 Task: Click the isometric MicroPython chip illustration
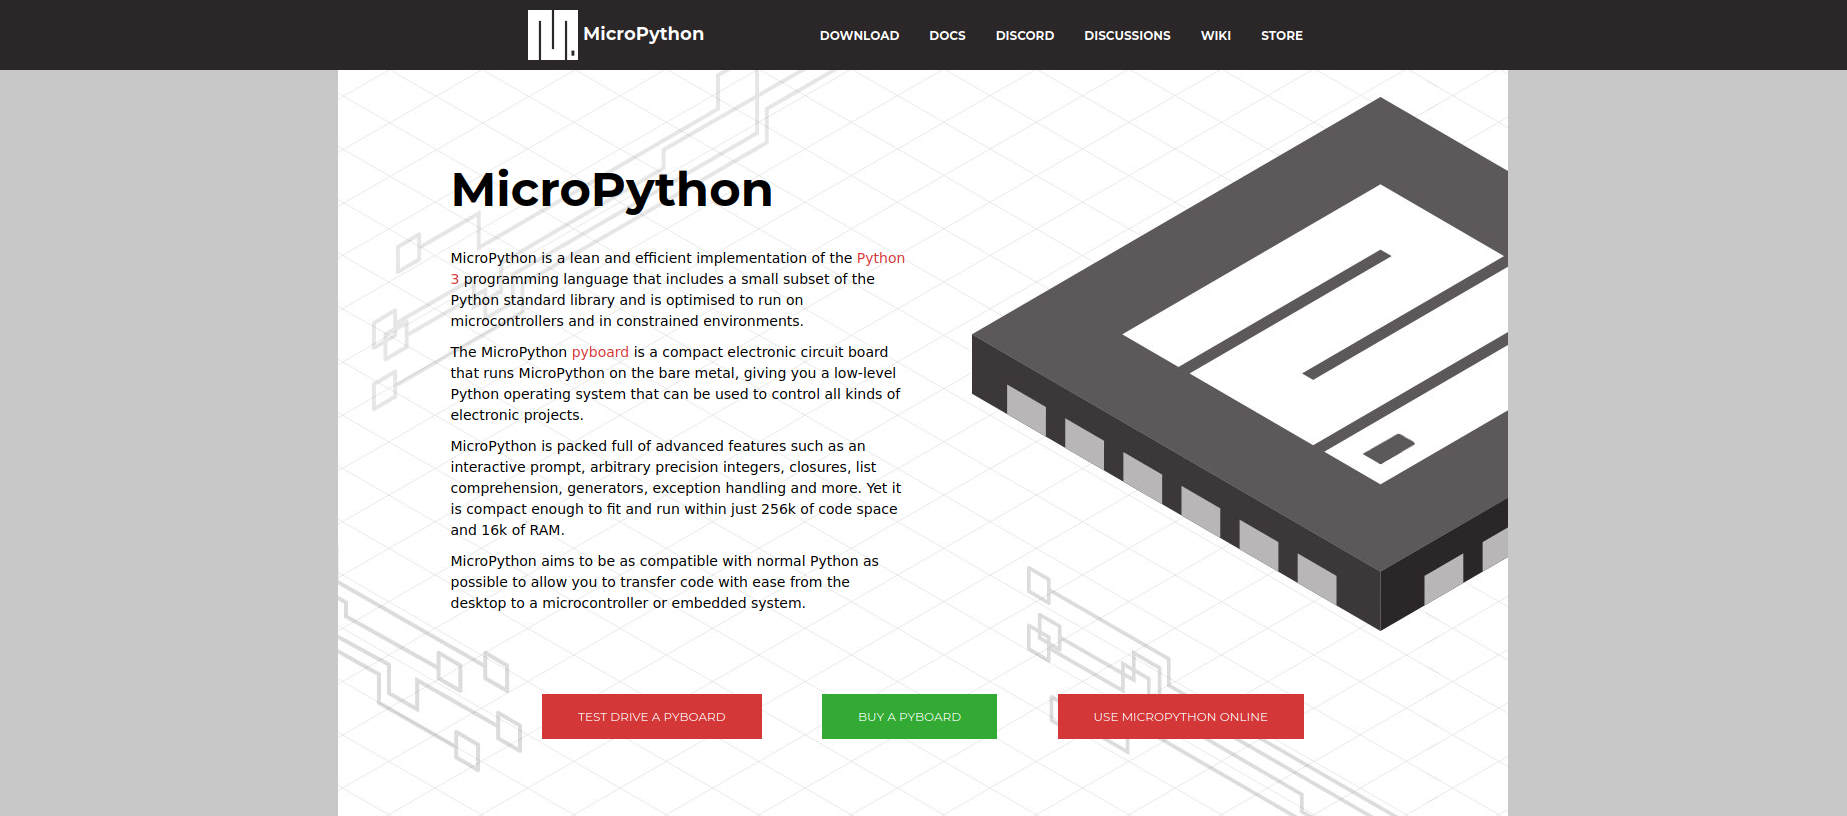[x=1240, y=365]
